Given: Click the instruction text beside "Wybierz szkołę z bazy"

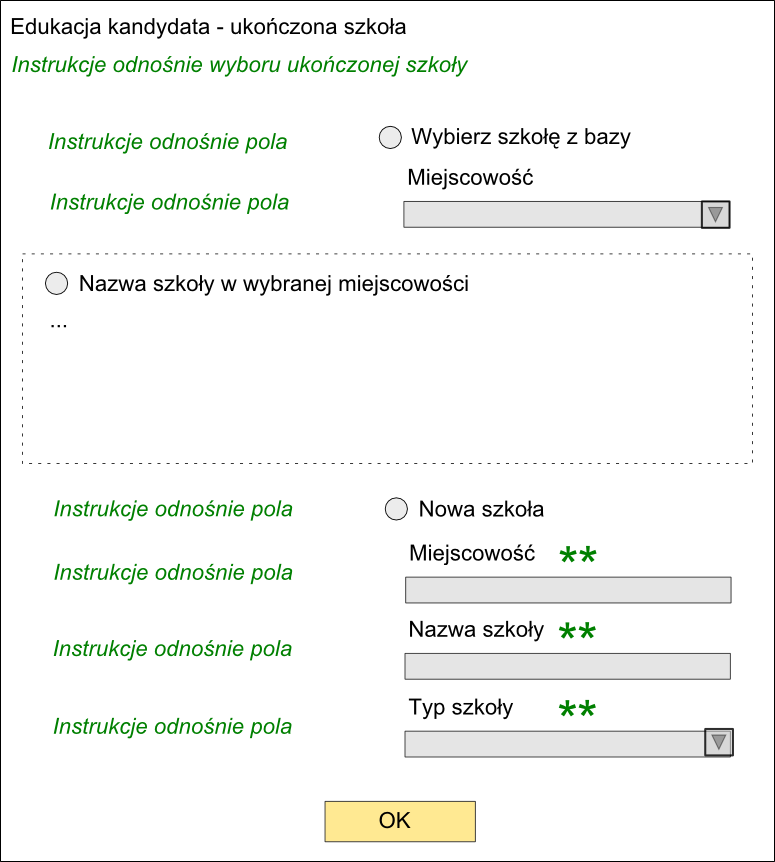Looking at the screenshot, I should tap(168, 142).
